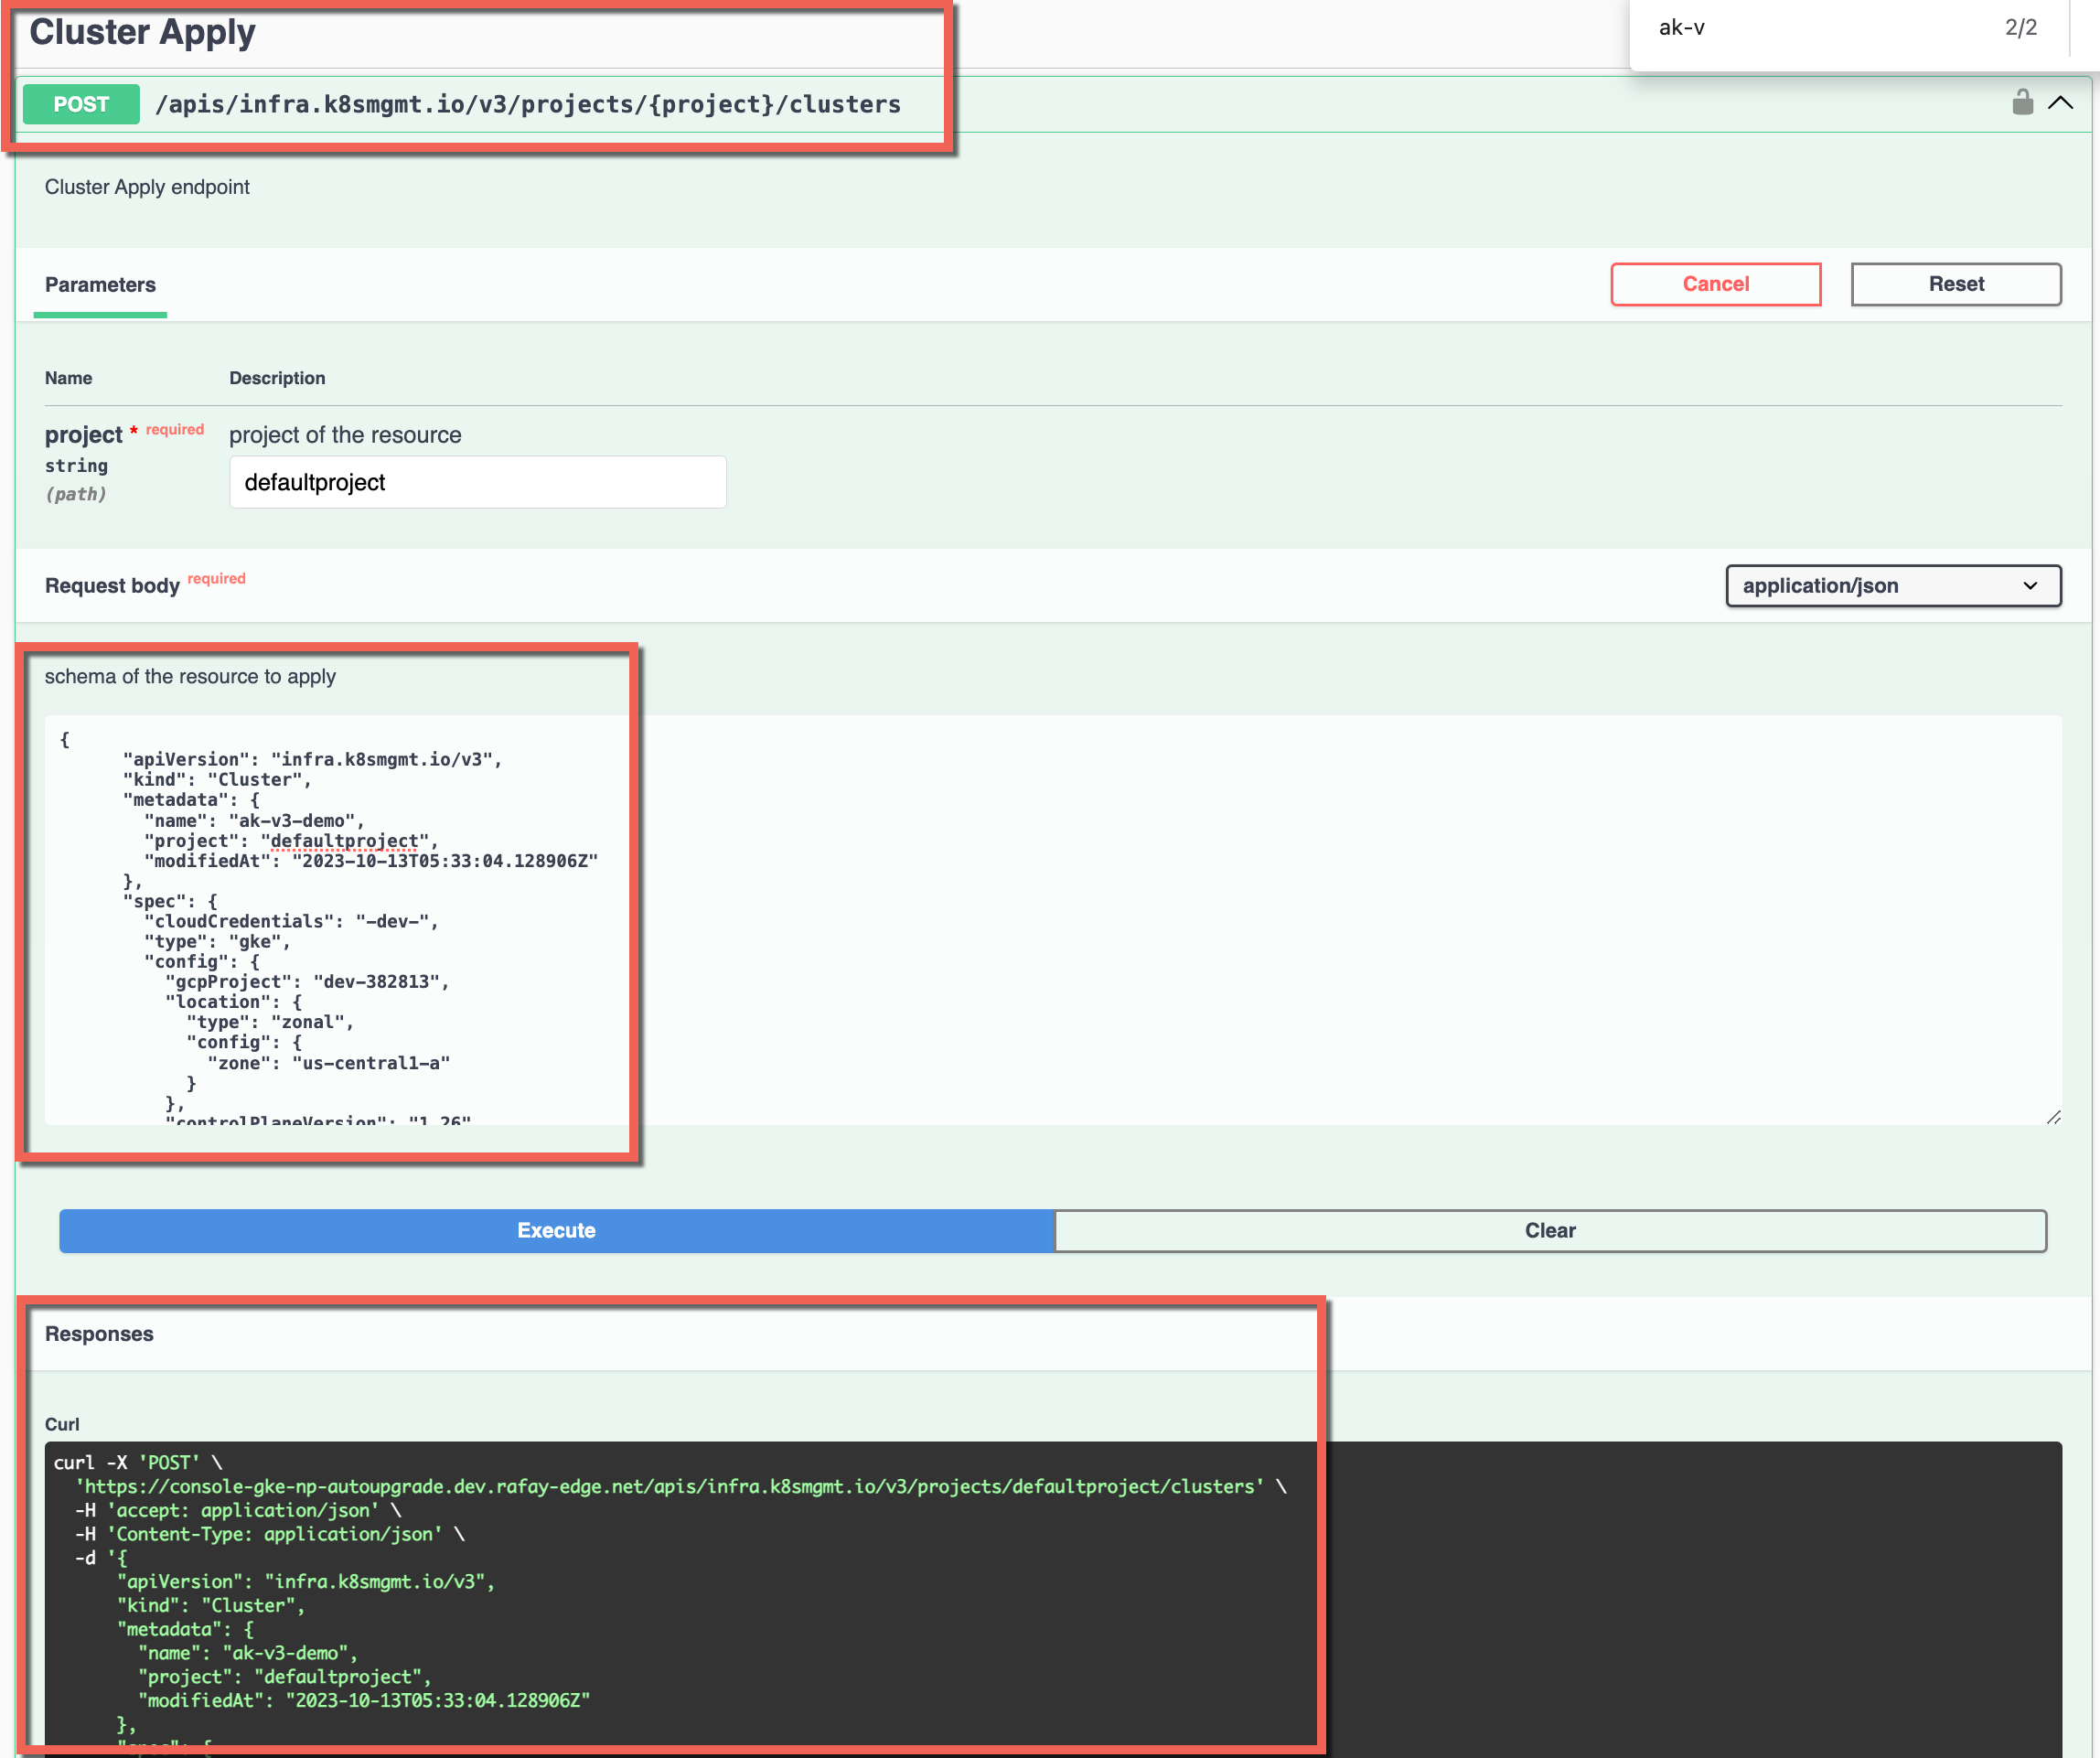
Task: Click inside the request body JSON textarea
Action: (x=1053, y=920)
